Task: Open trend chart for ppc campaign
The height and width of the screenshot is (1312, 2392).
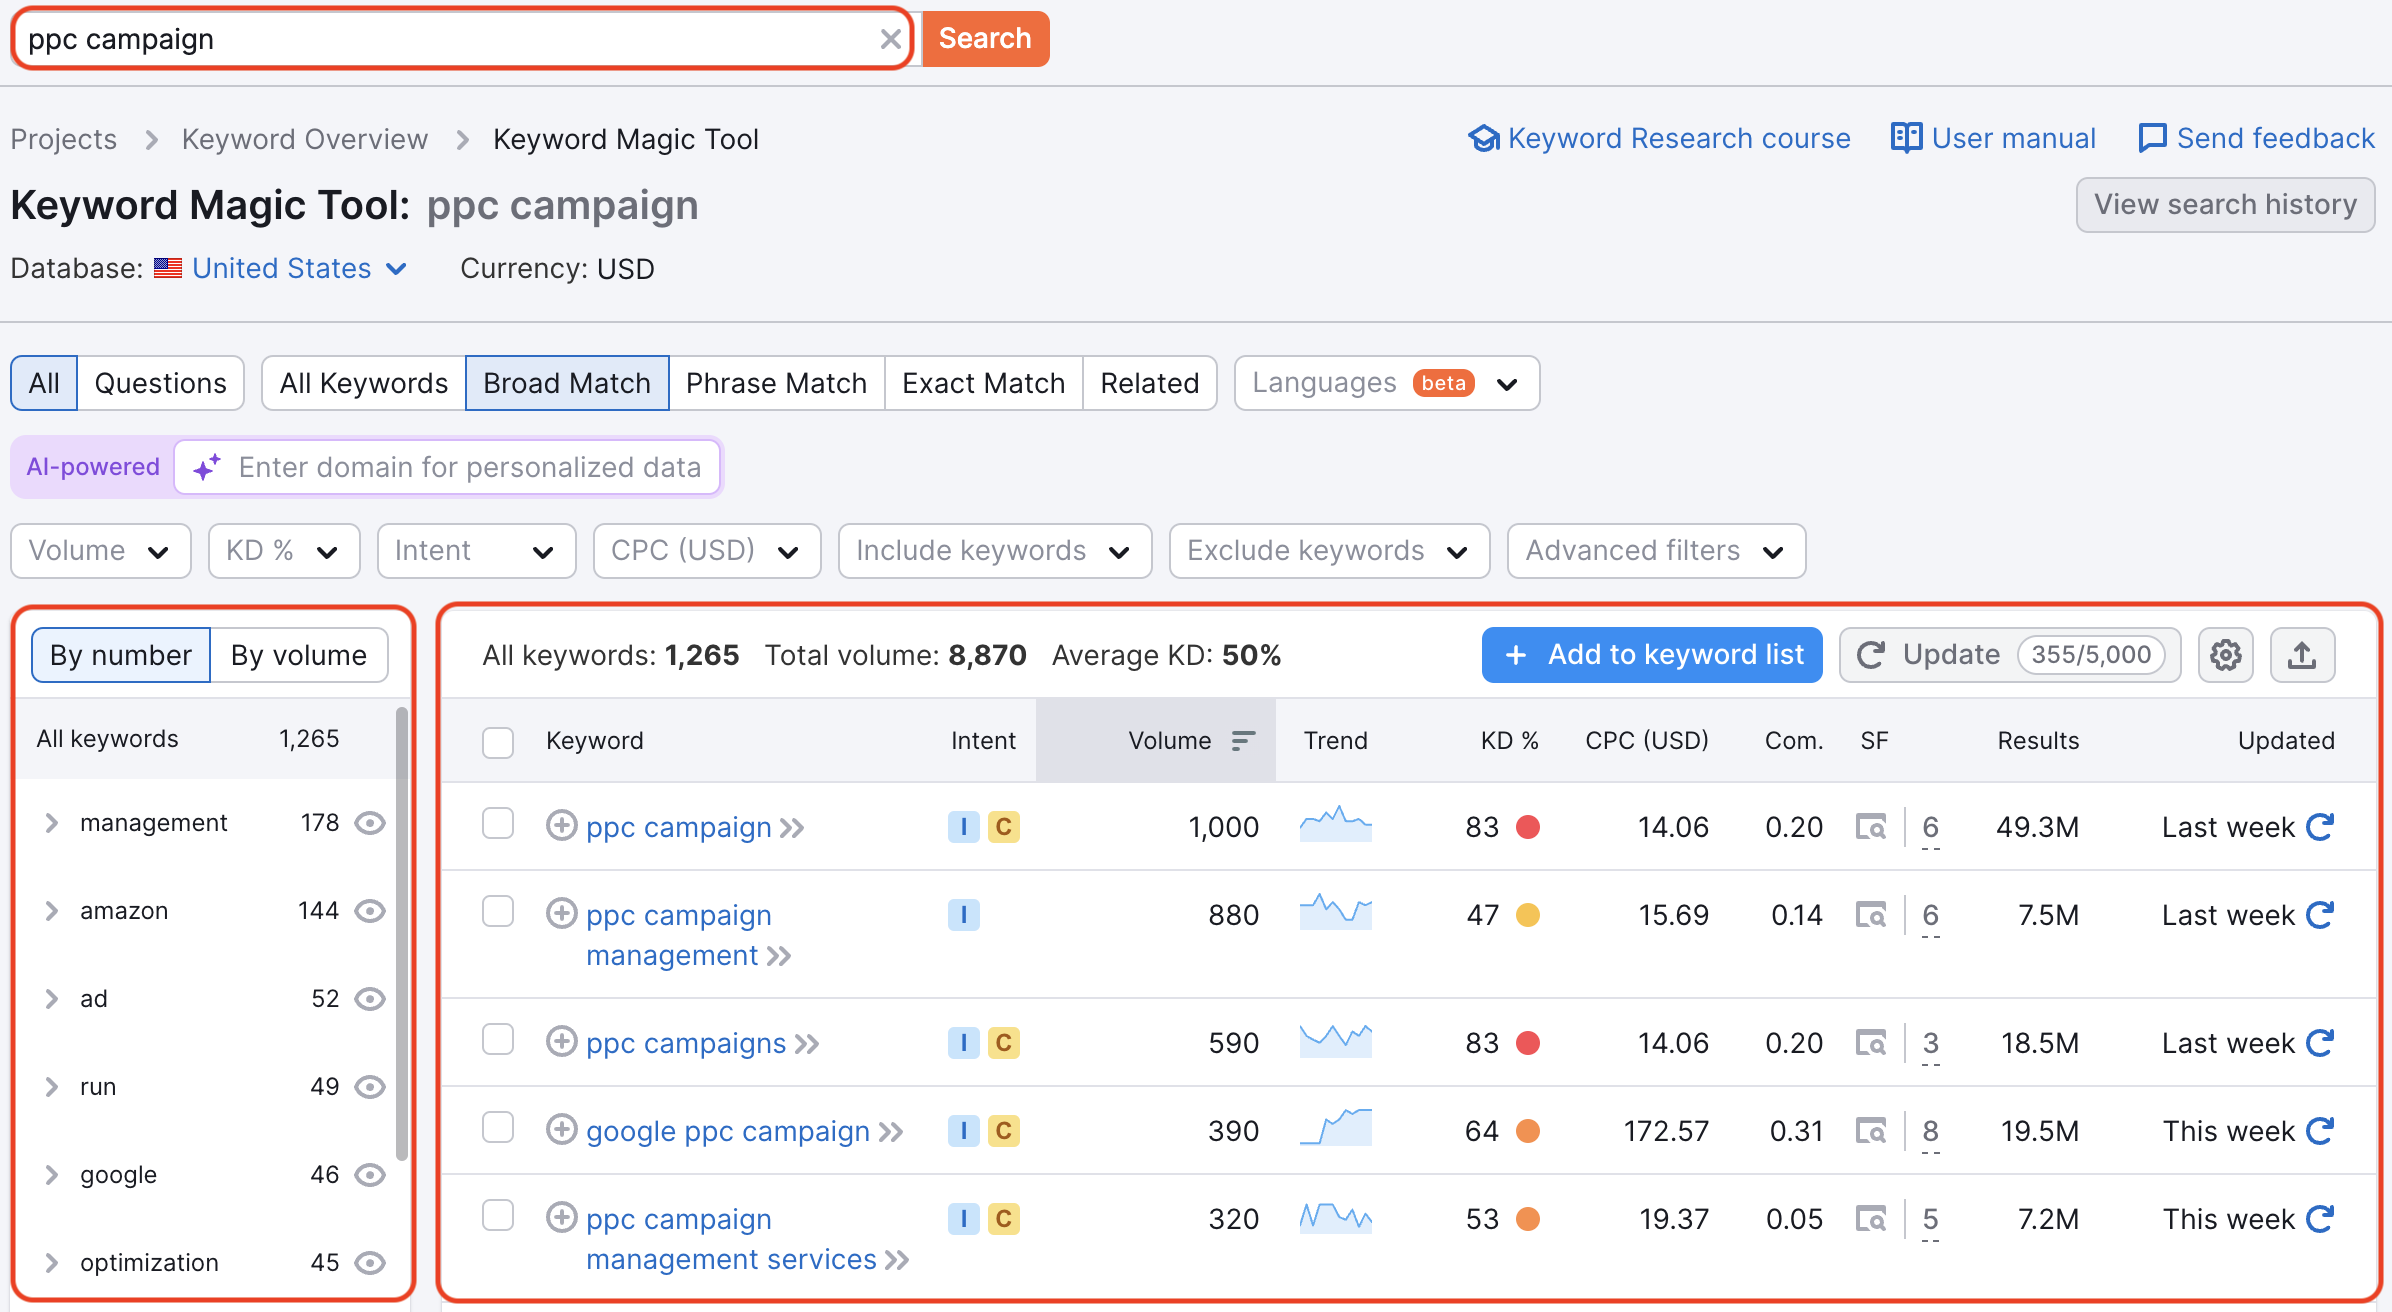Action: coord(1336,825)
